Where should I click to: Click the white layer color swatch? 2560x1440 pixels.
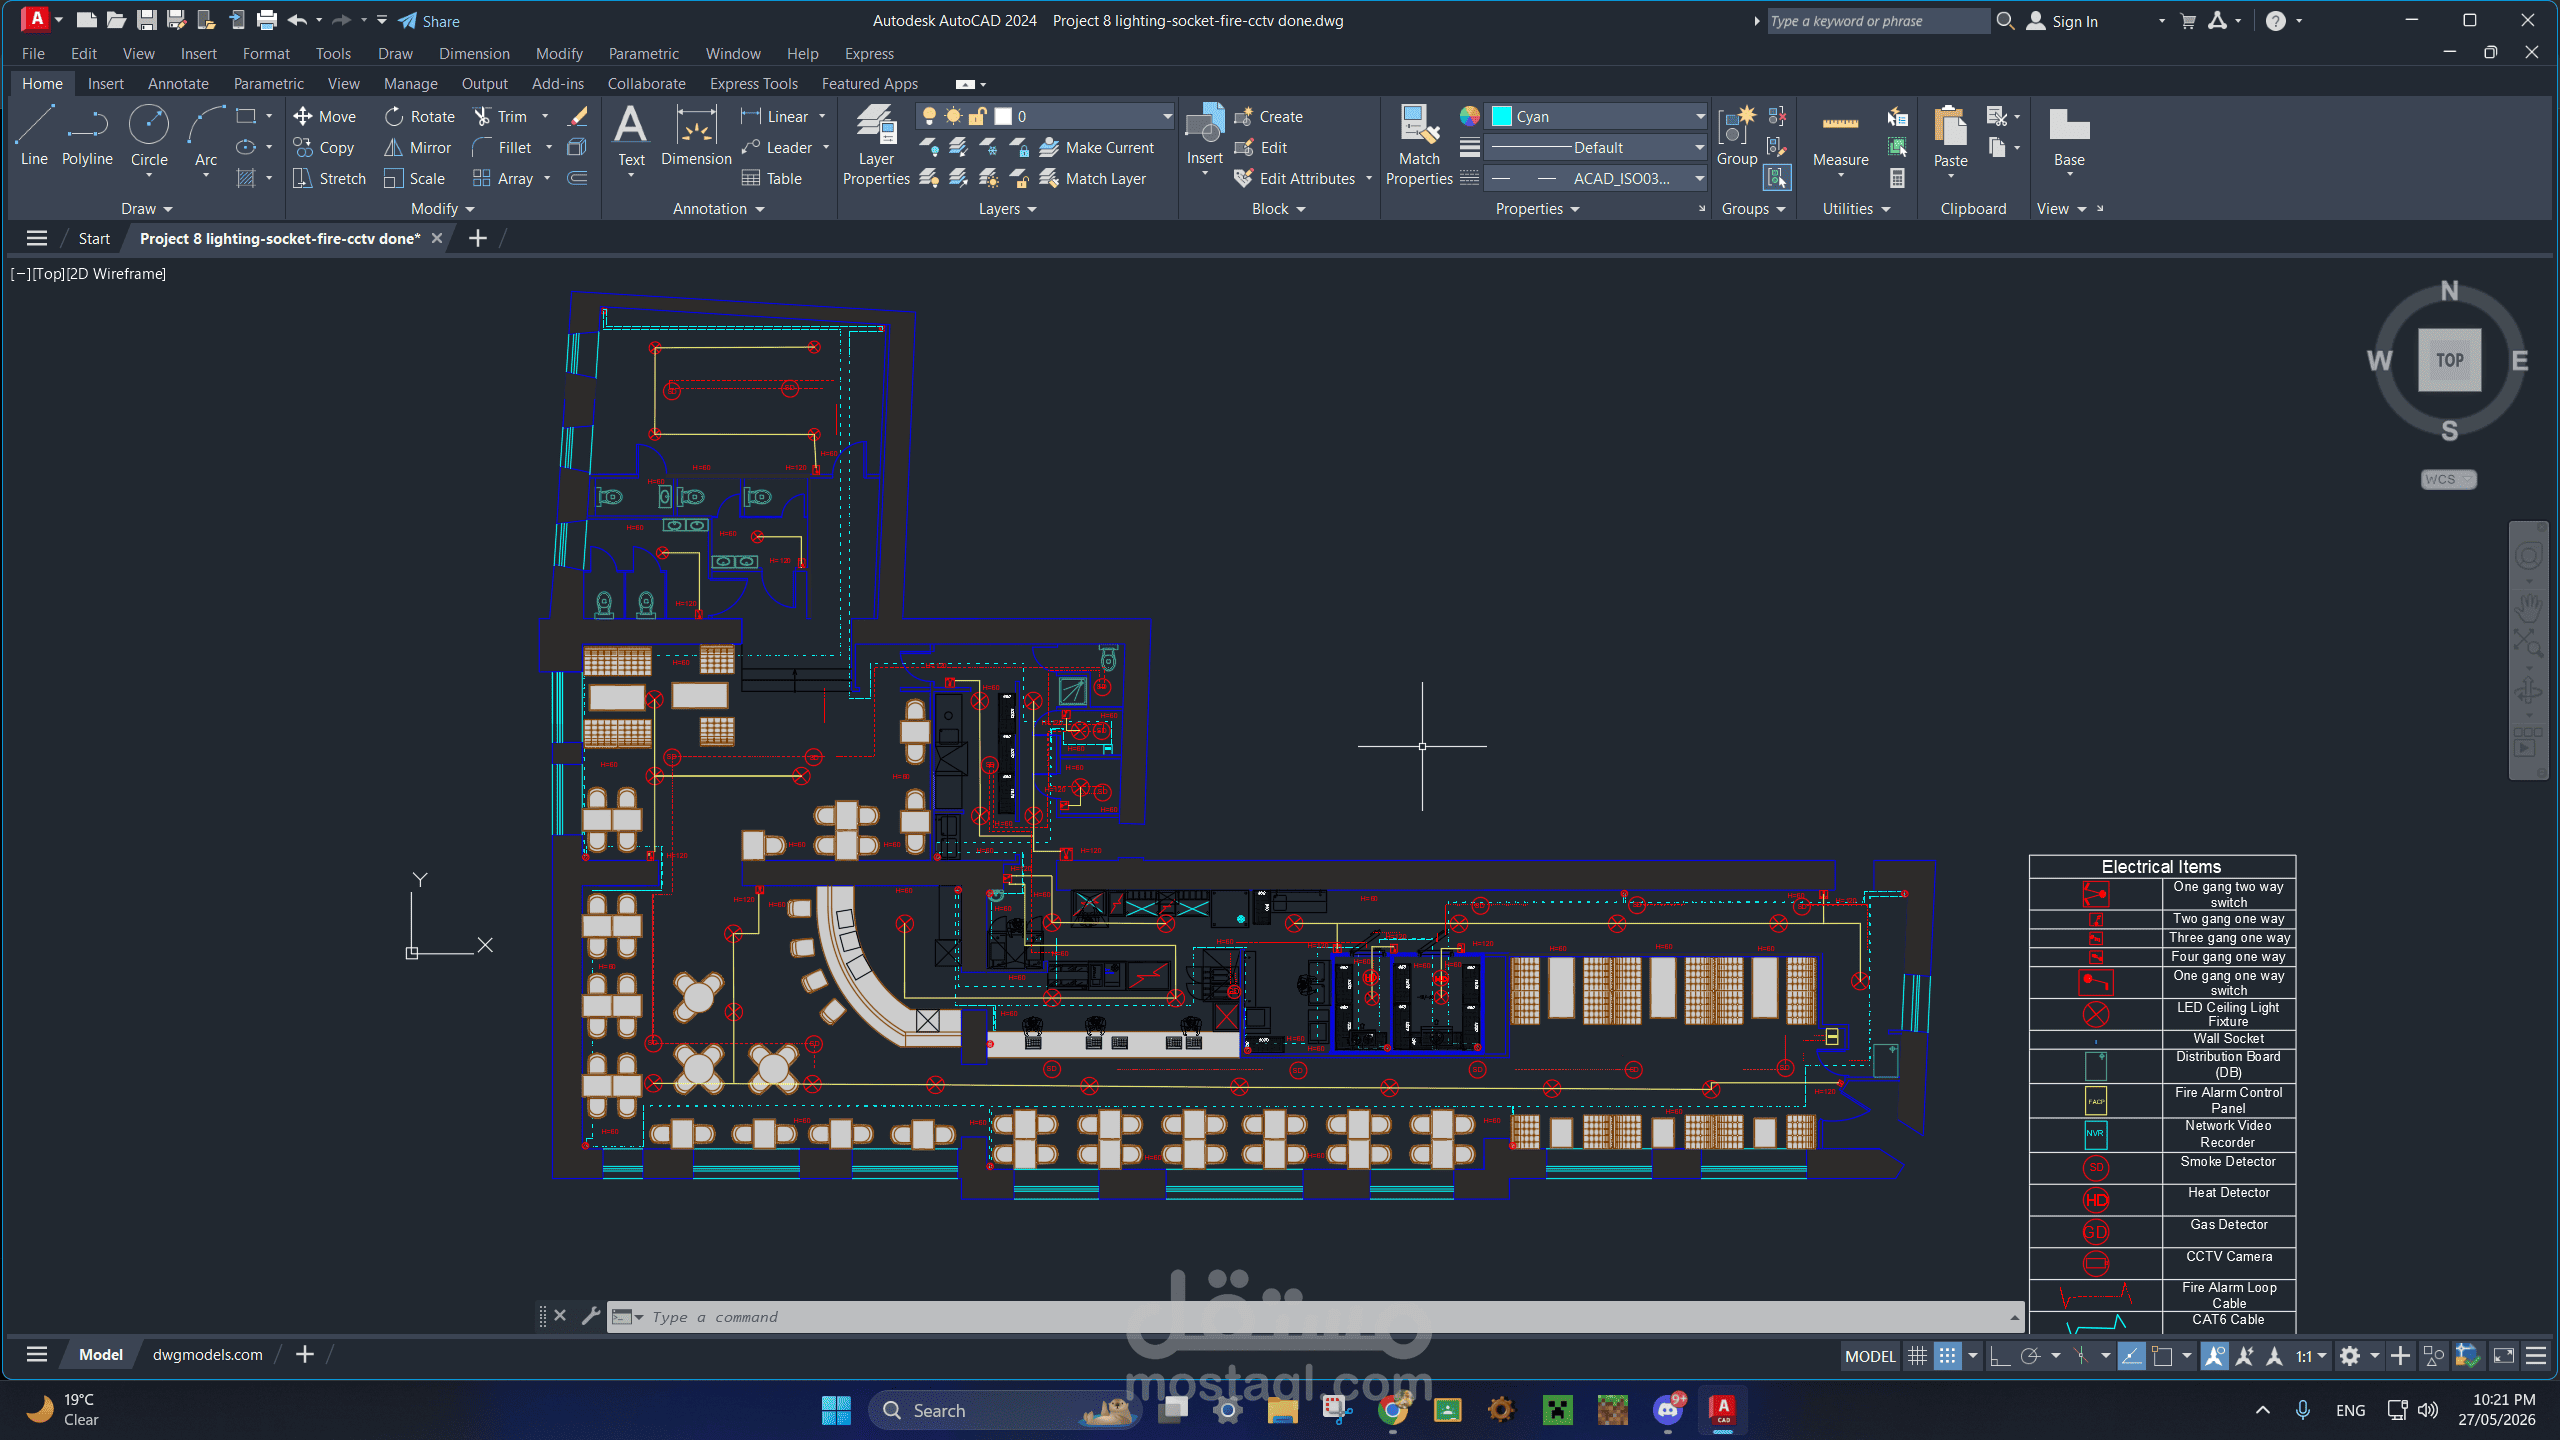[1003, 116]
